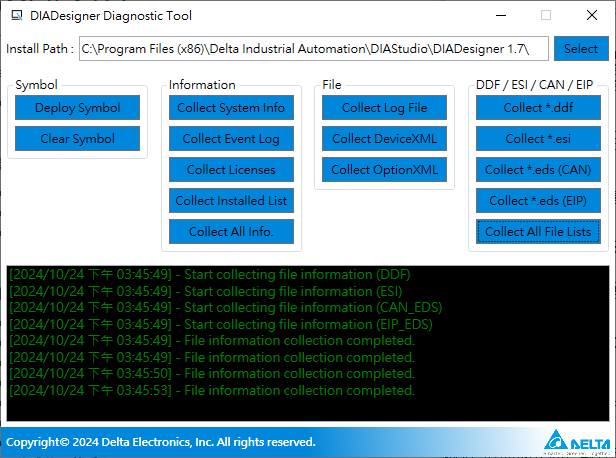Click the Symbol group label
The height and width of the screenshot is (458, 616).
pos(36,85)
